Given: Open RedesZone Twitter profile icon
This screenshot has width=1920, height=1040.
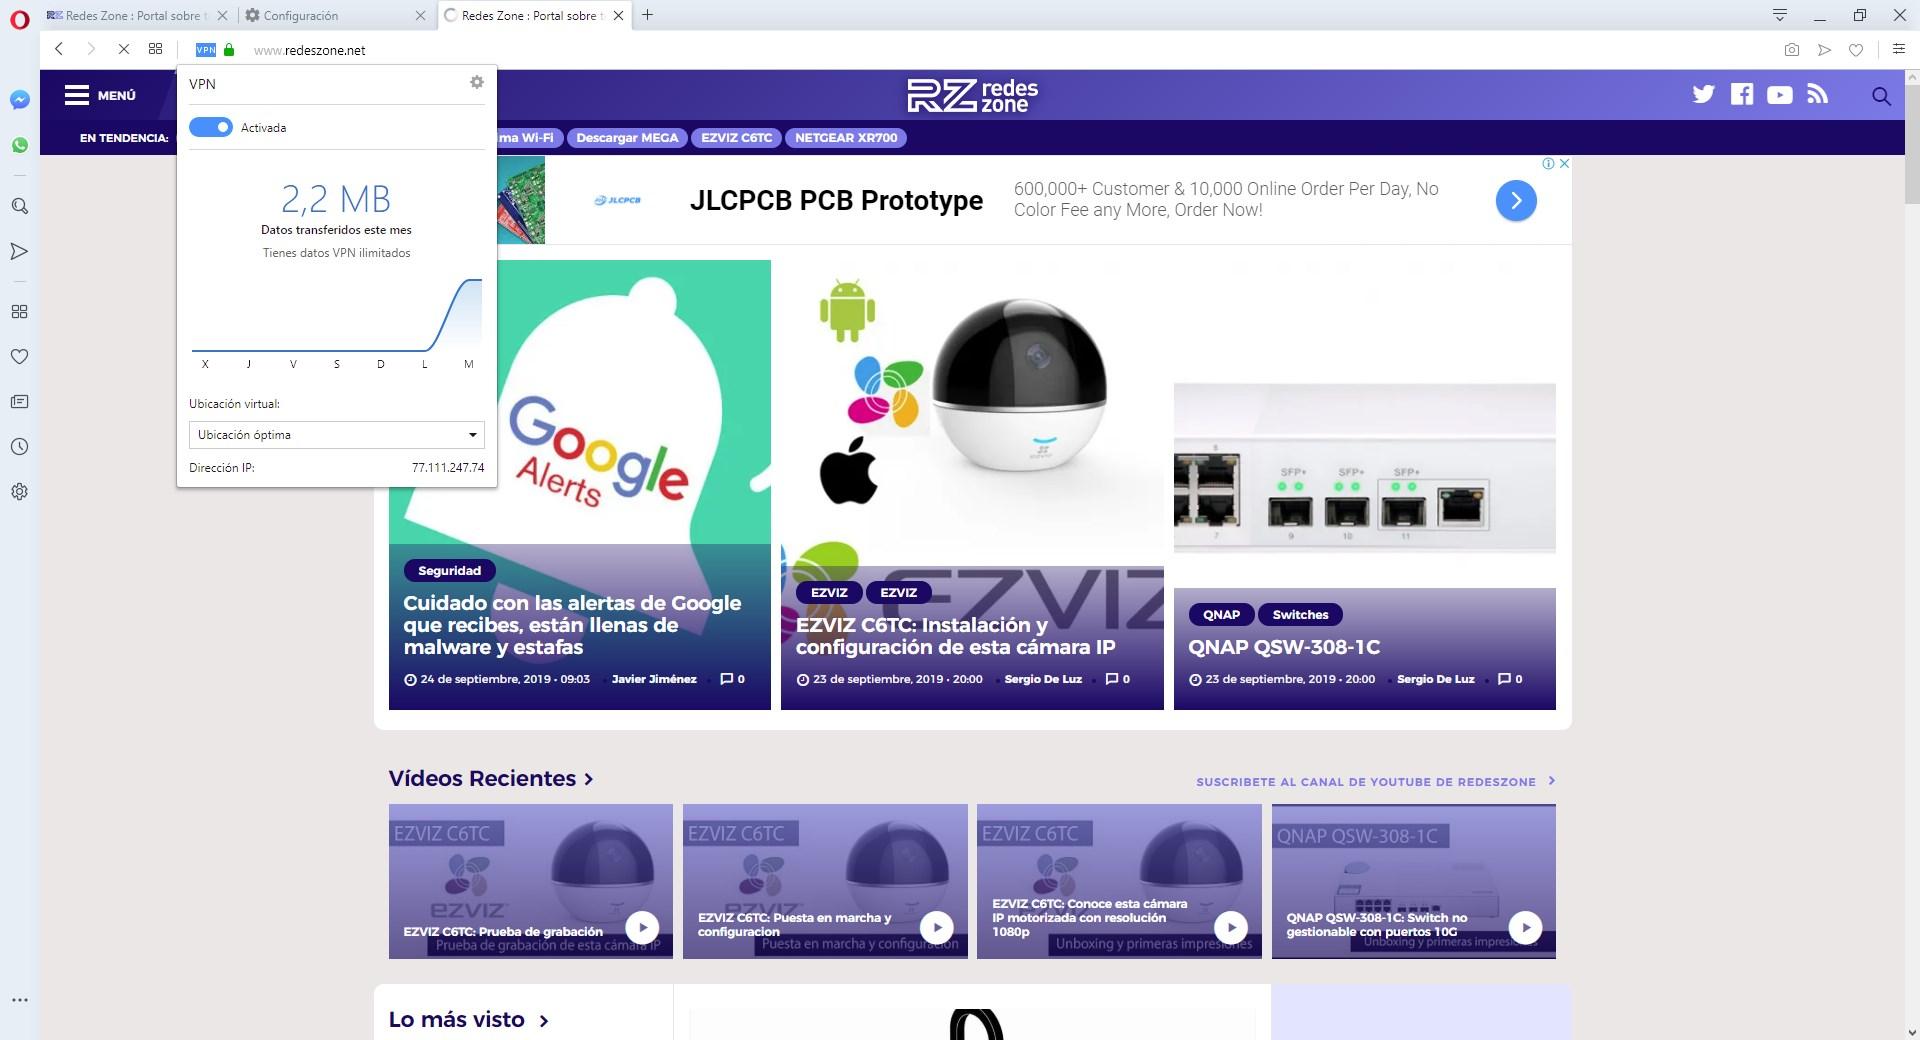Looking at the screenshot, I should tap(1703, 95).
